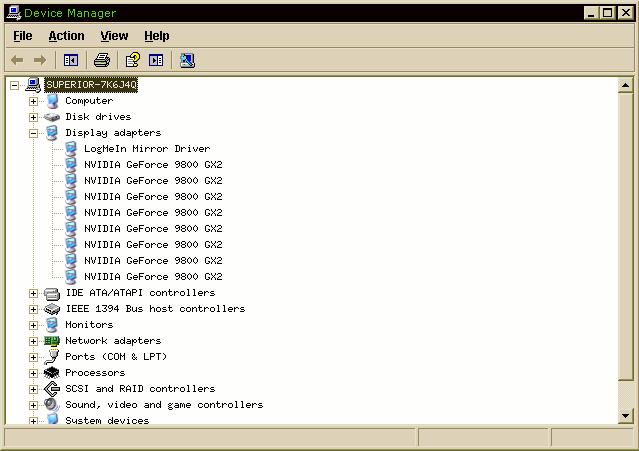
Task: Maximize the Device Manager window
Action: pyautogui.click(x=607, y=13)
